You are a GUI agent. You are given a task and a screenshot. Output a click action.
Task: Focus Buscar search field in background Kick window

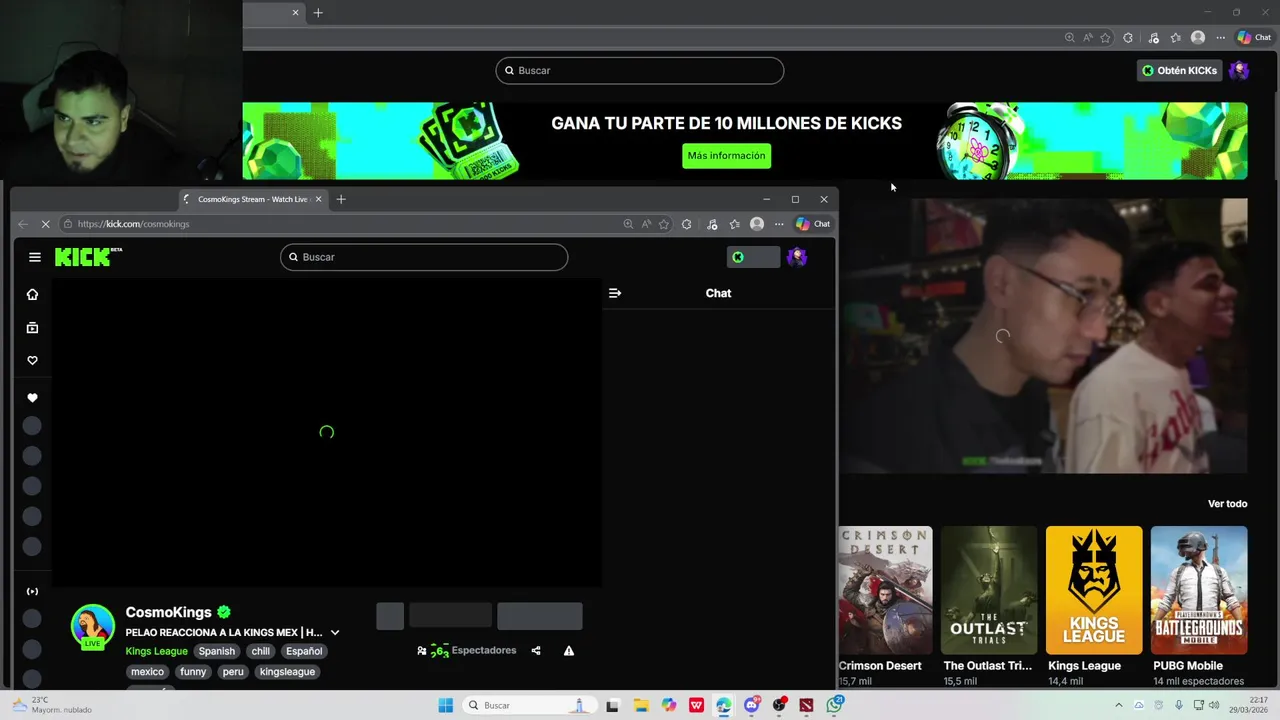[x=640, y=71]
